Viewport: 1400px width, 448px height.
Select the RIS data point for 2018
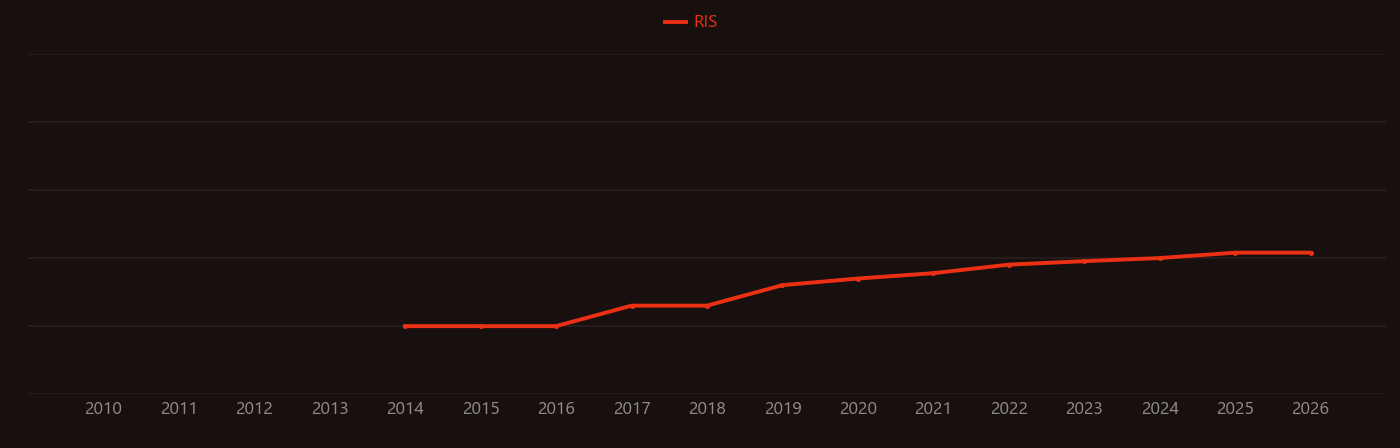point(707,306)
